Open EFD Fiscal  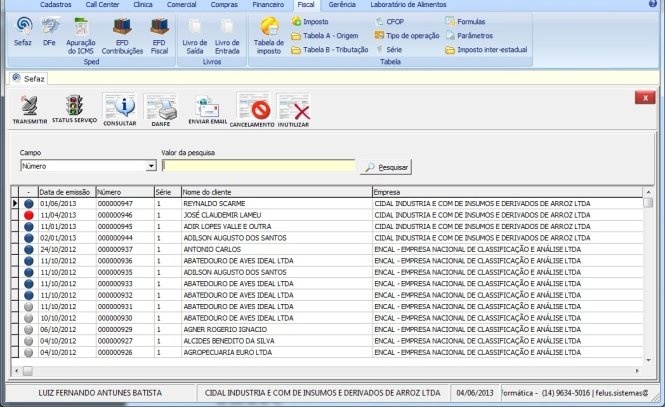coord(159,36)
